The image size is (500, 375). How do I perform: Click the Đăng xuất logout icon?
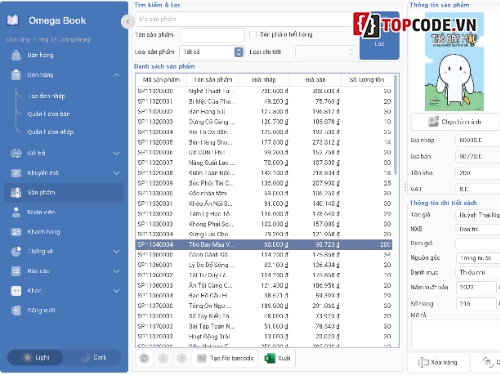click(x=16, y=310)
